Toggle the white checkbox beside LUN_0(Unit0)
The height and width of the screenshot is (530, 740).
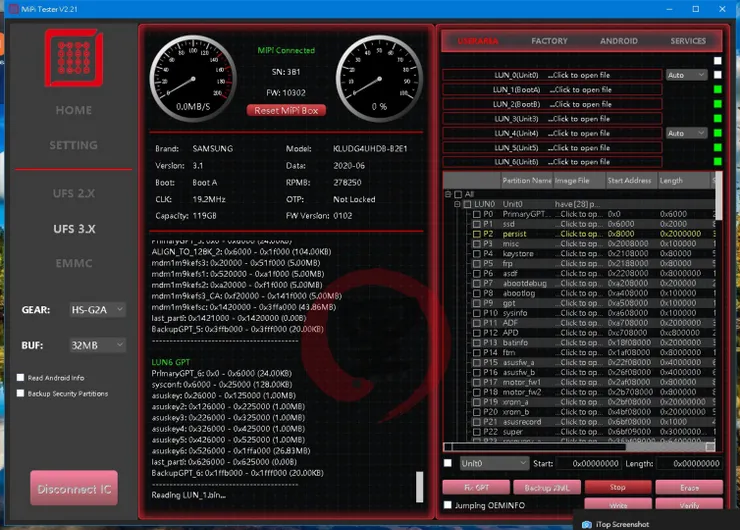coord(717,75)
